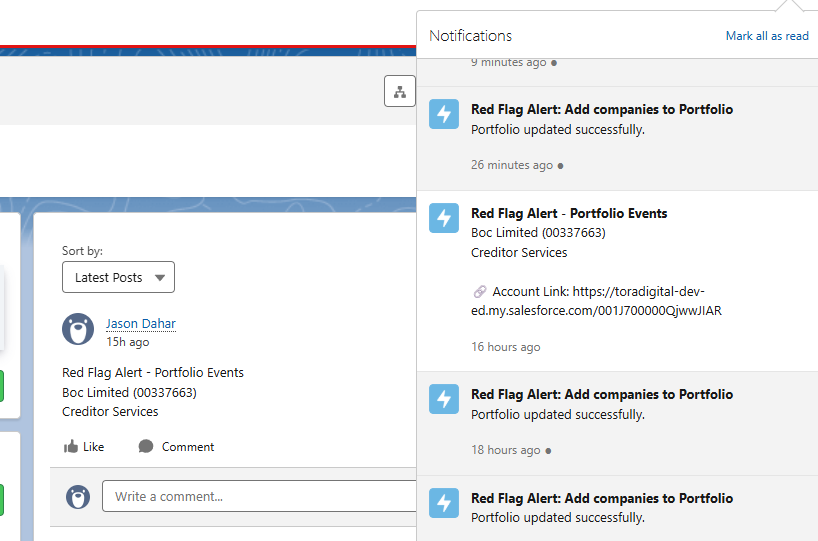This screenshot has height=541, width=818.
Task: Click lightning icon of 18 hours ago notification
Action: pyautogui.click(x=444, y=399)
